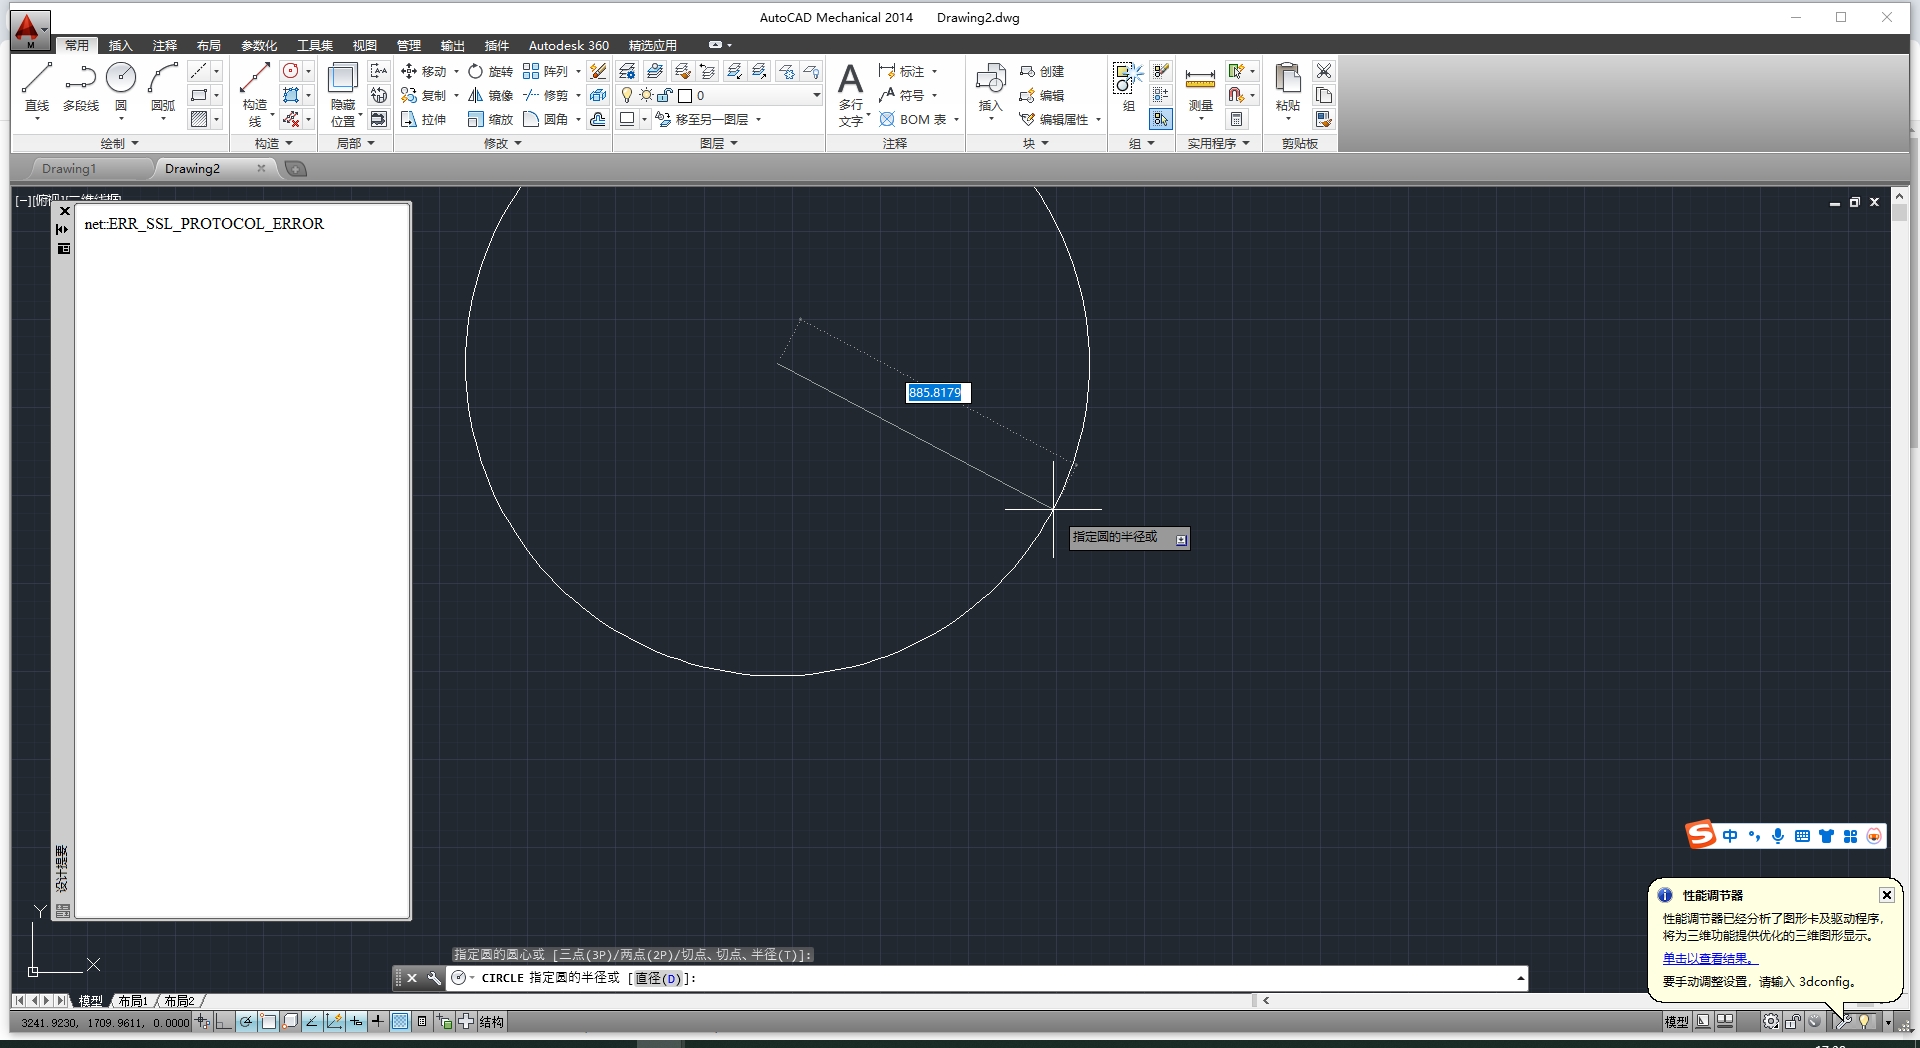The width and height of the screenshot is (1920, 1048).
Task: Switch to the Drawing1 document tab
Action: 70,168
